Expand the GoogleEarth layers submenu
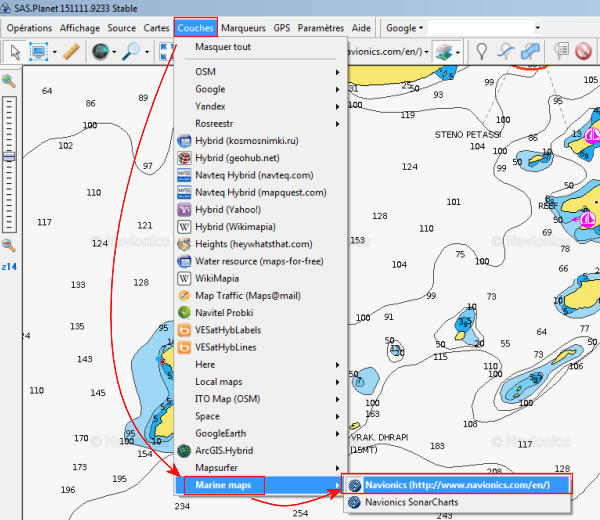The width and height of the screenshot is (600, 520). [261, 434]
